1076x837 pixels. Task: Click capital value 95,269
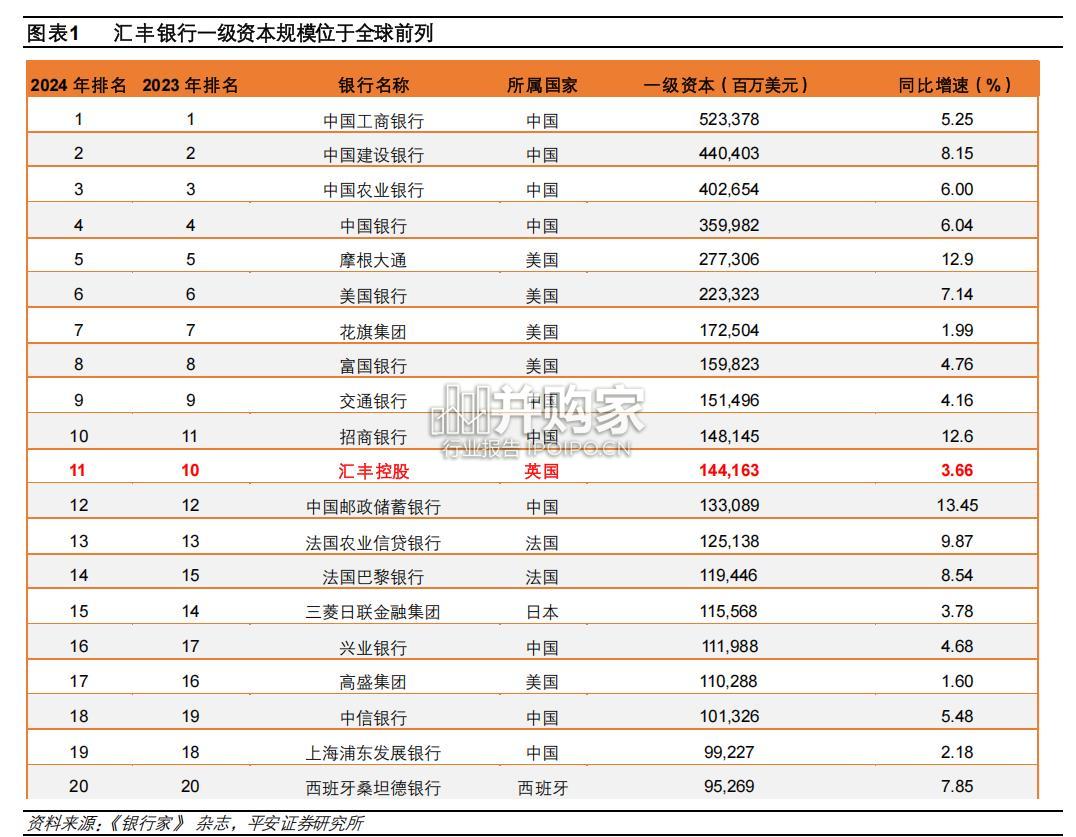click(729, 786)
